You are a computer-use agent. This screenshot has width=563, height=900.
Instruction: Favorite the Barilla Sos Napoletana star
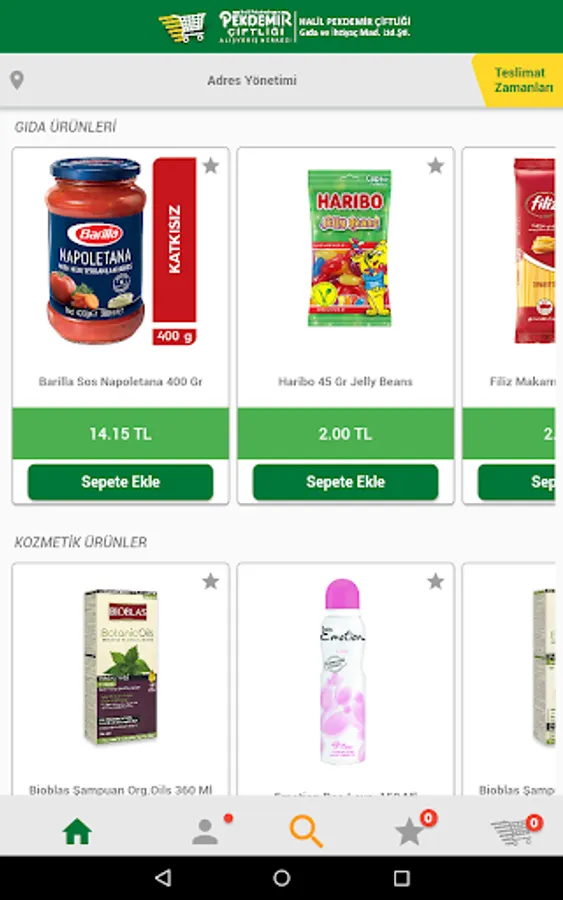click(211, 166)
